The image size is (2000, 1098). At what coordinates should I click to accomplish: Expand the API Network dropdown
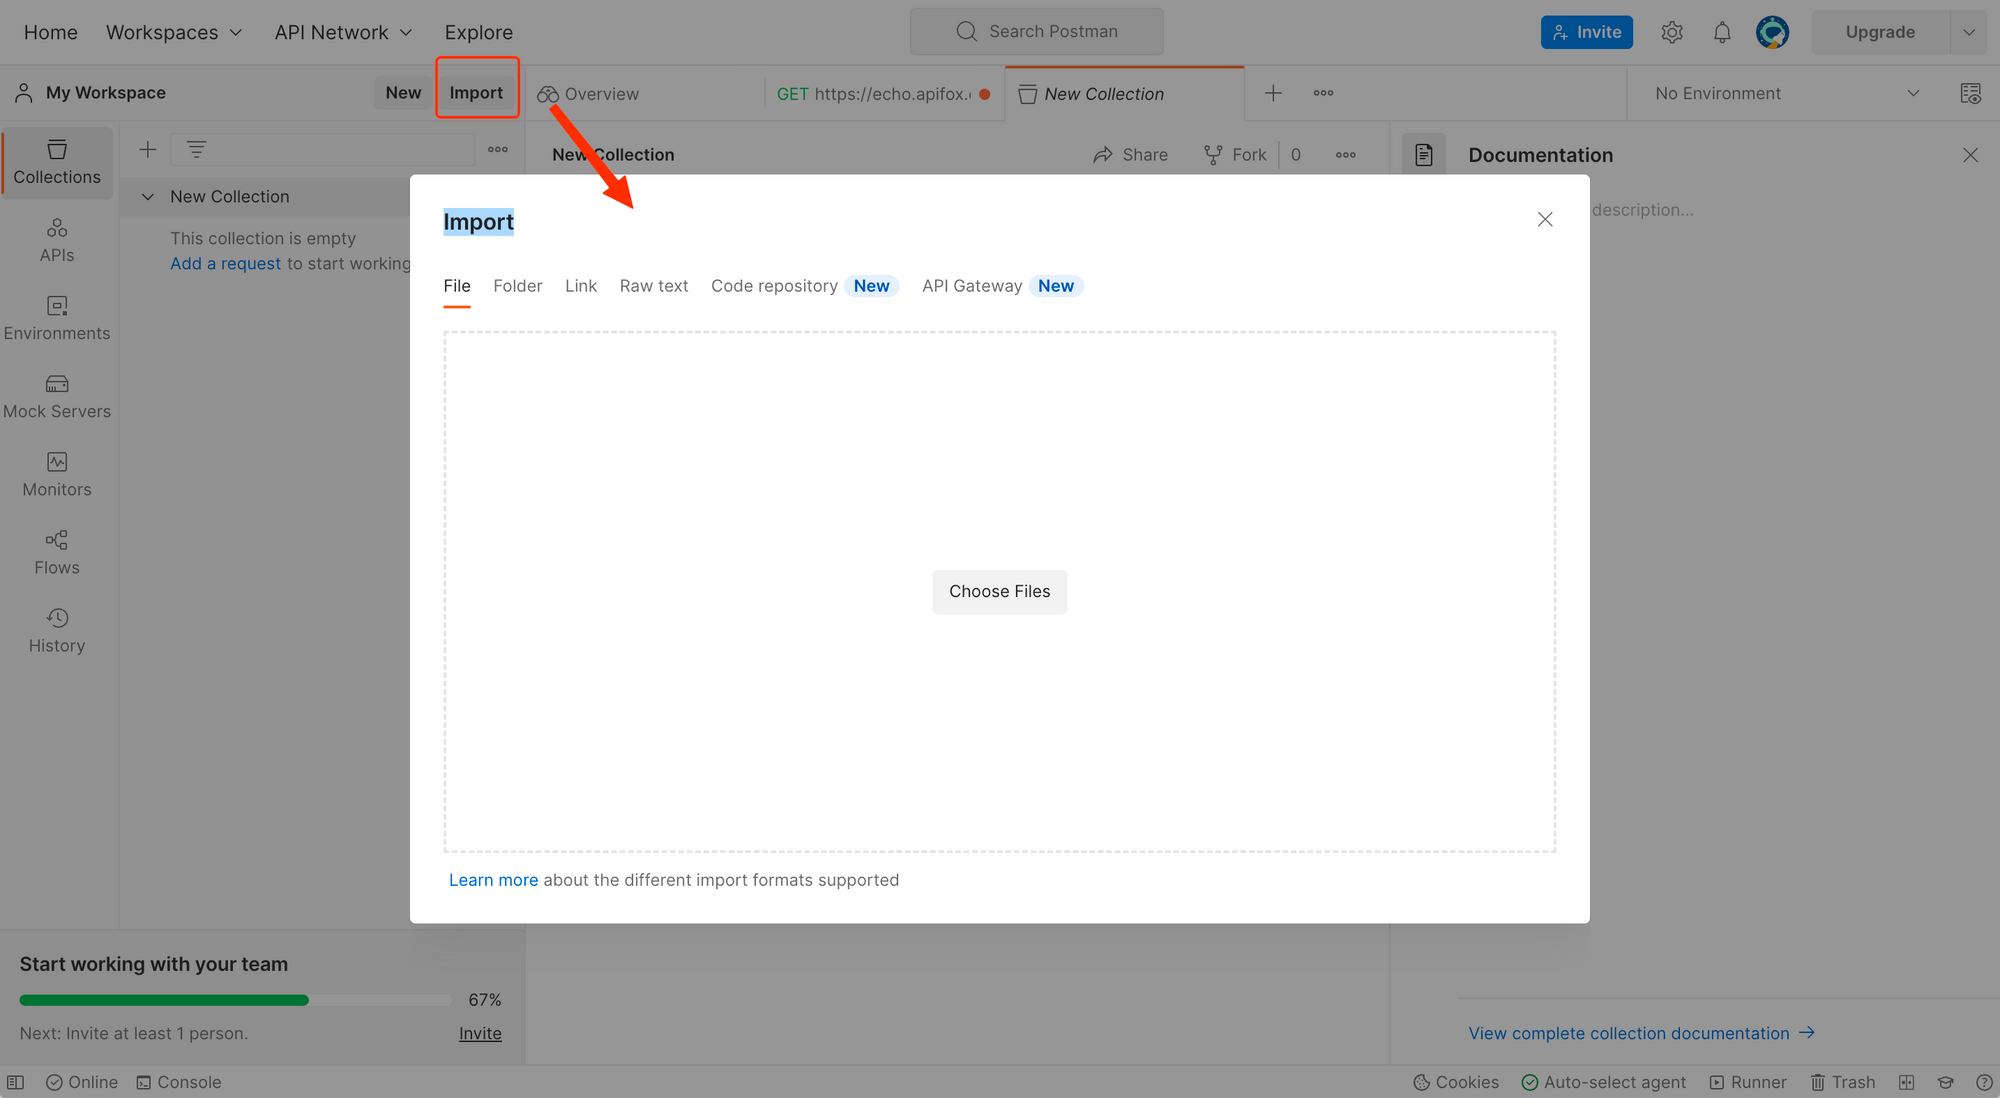(343, 32)
